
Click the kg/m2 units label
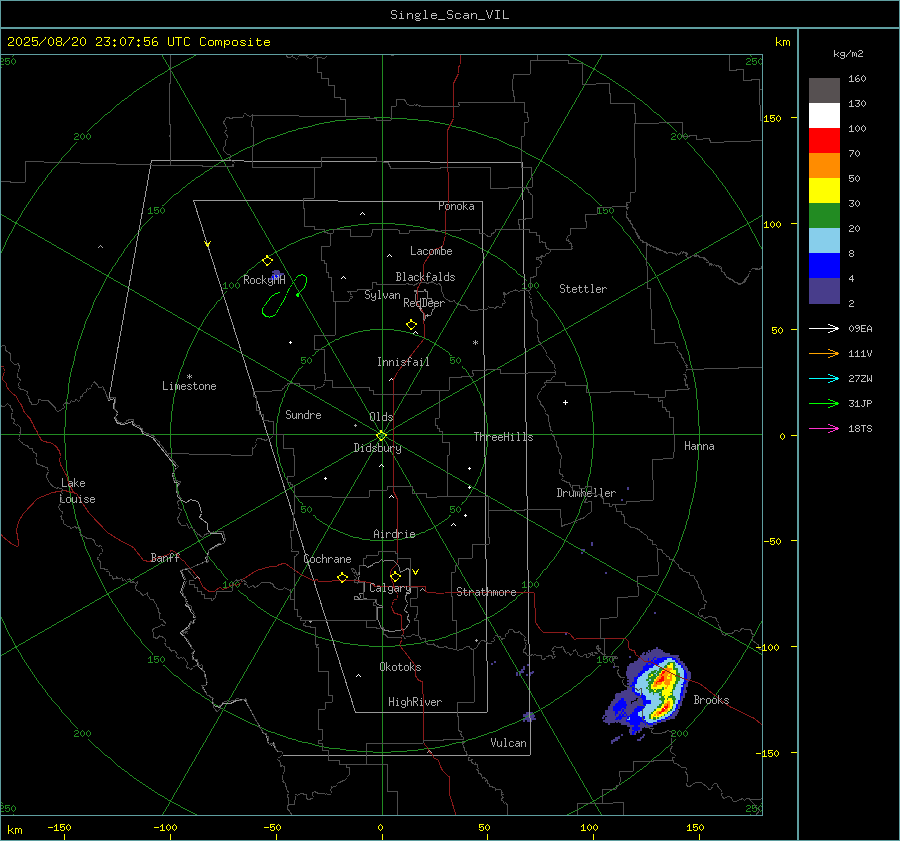(x=848, y=54)
